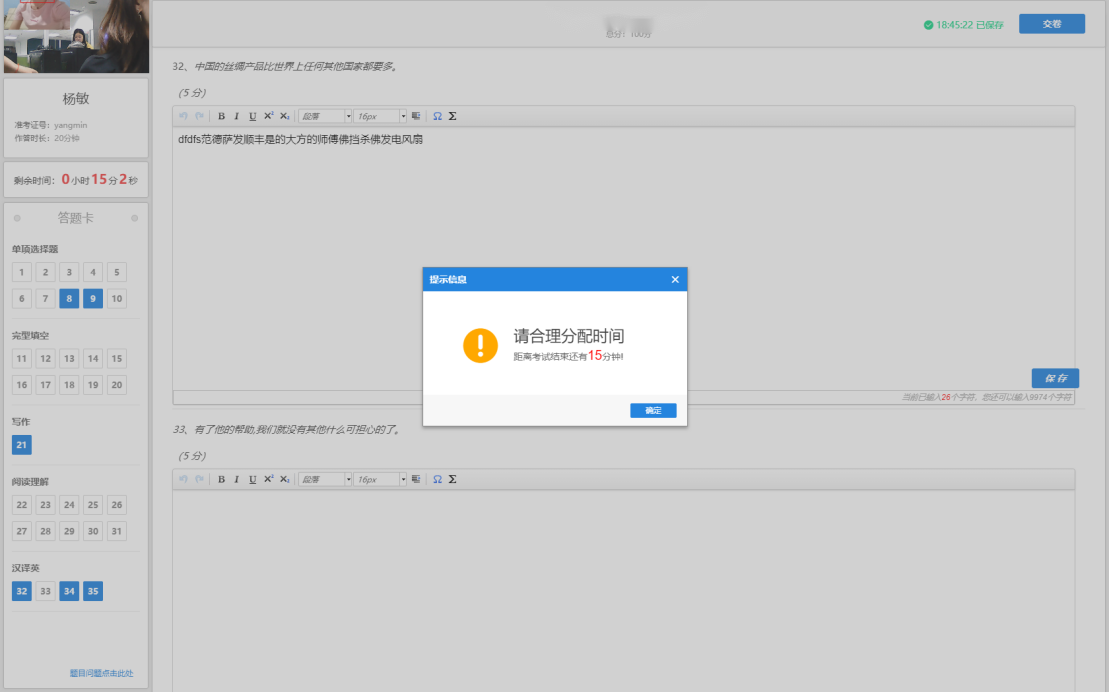Apply subscript in question 32 editor
This screenshot has height=692, width=1109.
coord(284,116)
